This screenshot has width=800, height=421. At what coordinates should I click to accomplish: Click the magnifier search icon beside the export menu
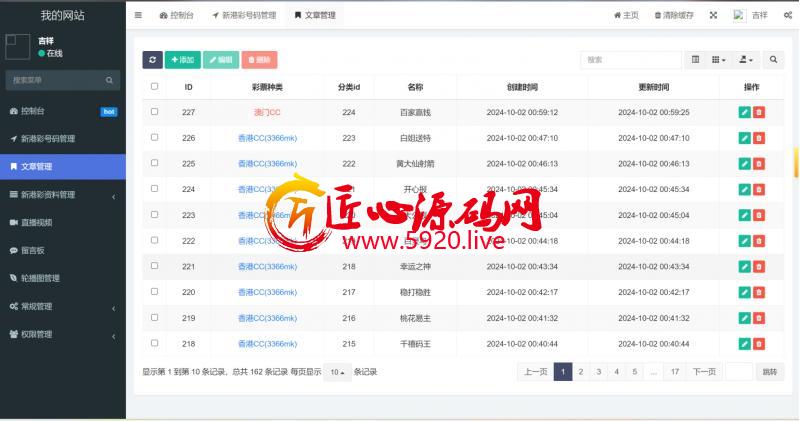[774, 60]
